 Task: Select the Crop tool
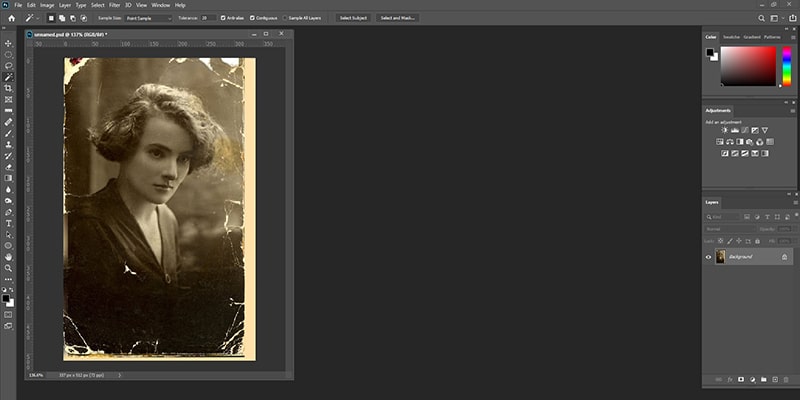click(x=8, y=88)
